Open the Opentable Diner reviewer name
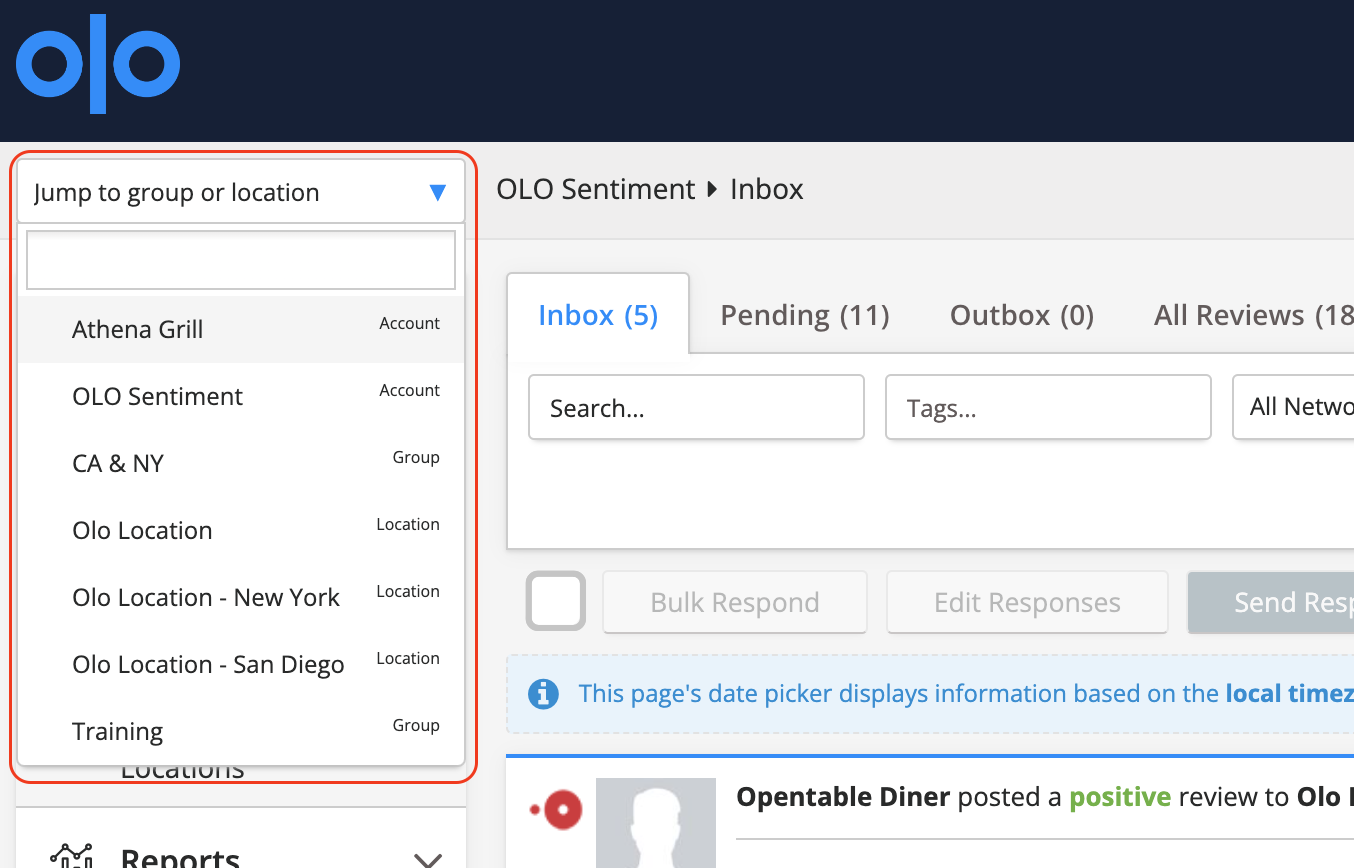This screenshot has height=868, width=1354. (843, 797)
